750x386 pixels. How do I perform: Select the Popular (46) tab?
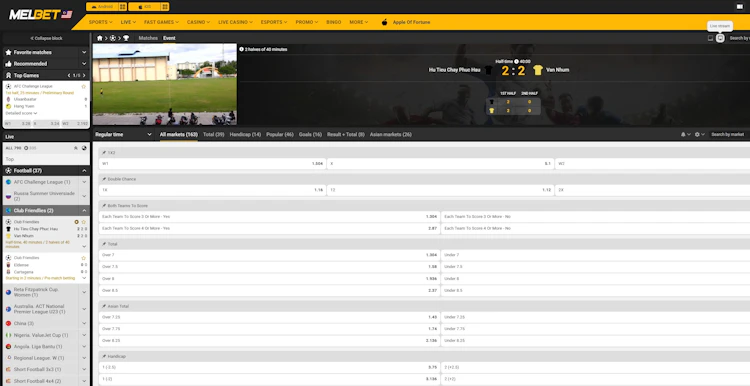tap(280, 134)
